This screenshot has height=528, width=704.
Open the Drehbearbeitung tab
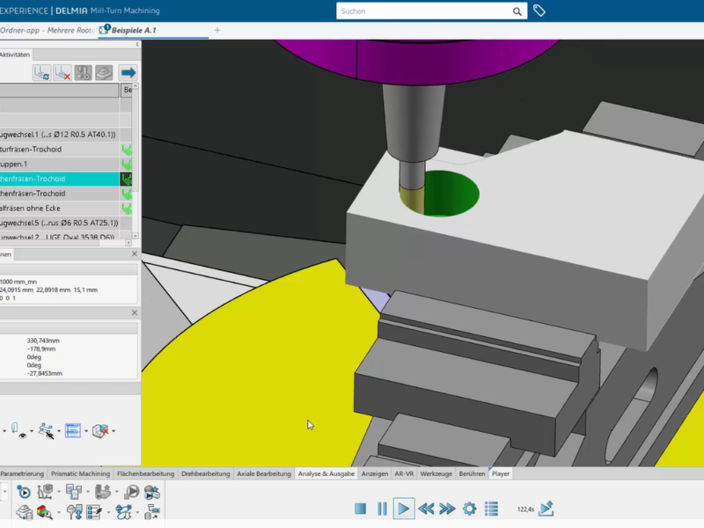click(205, 474)
